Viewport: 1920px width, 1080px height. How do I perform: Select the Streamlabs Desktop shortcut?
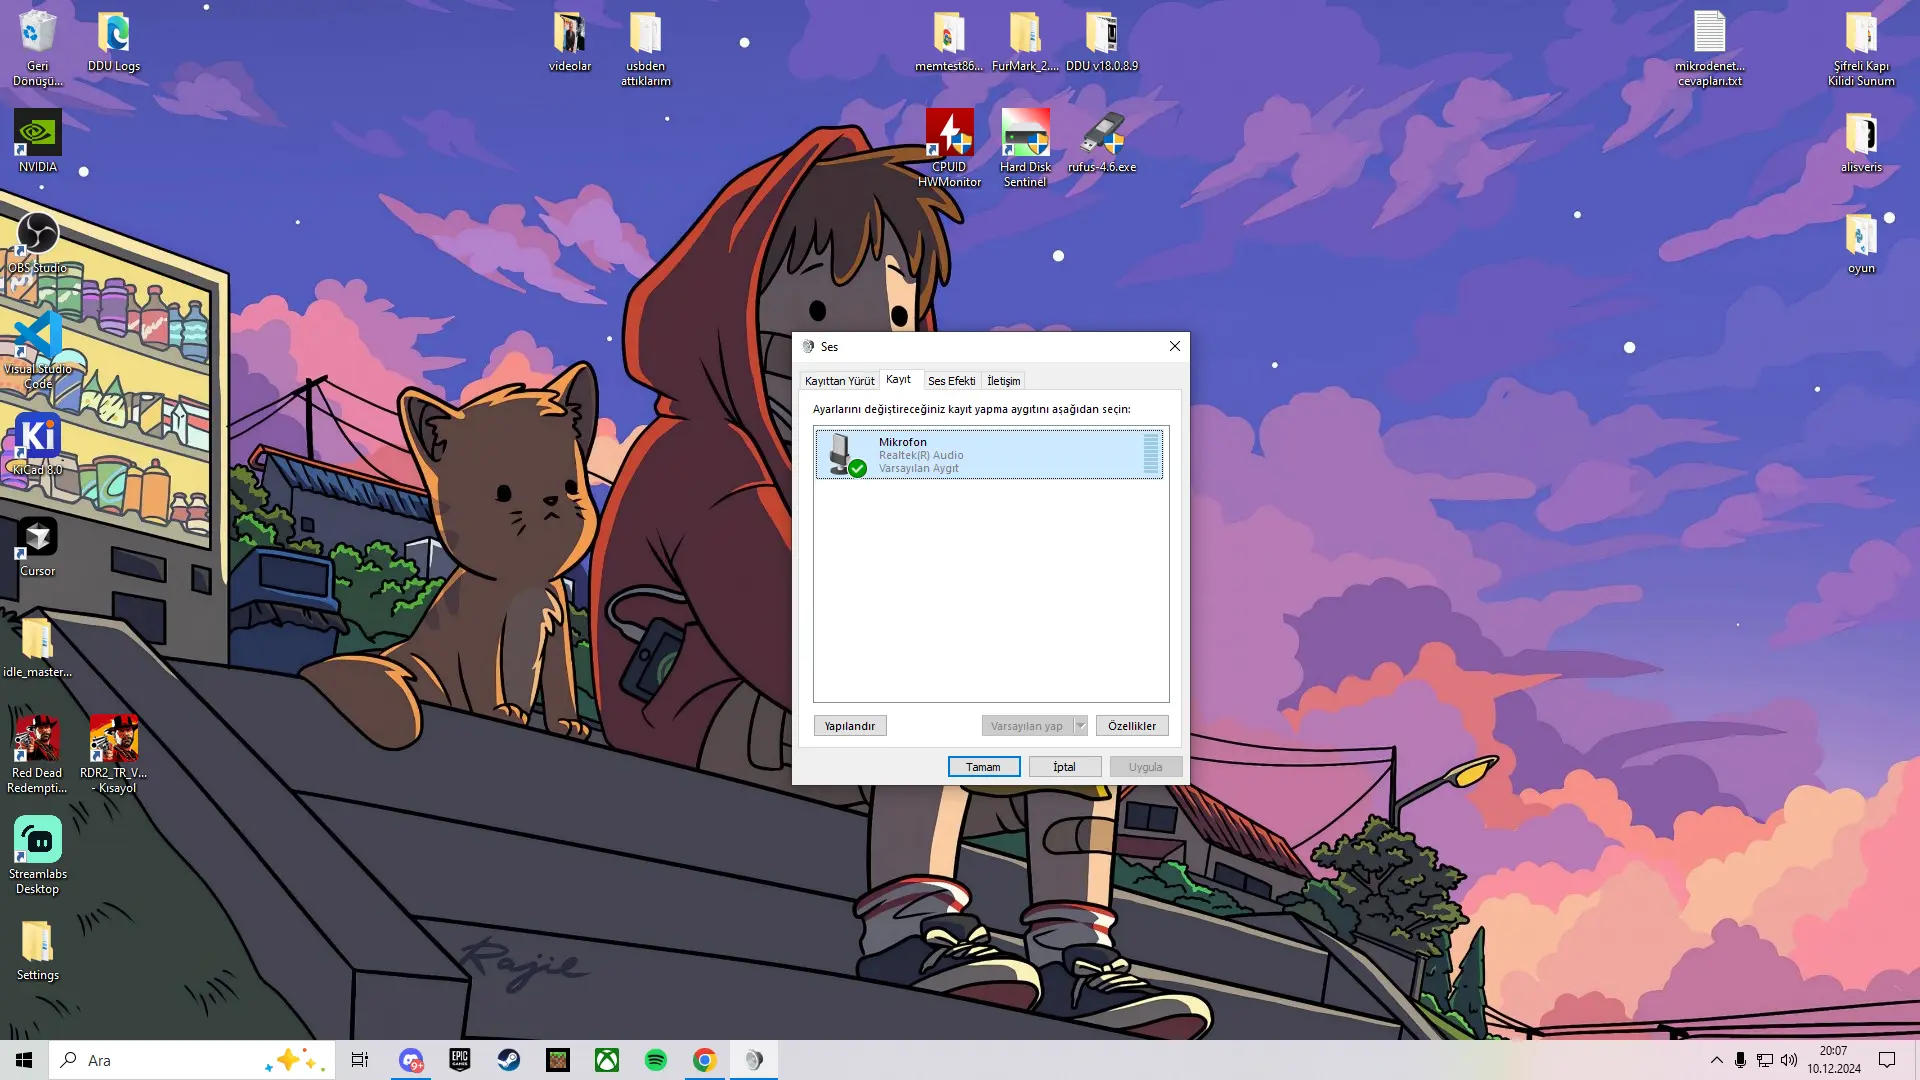(x=37, y=856)
